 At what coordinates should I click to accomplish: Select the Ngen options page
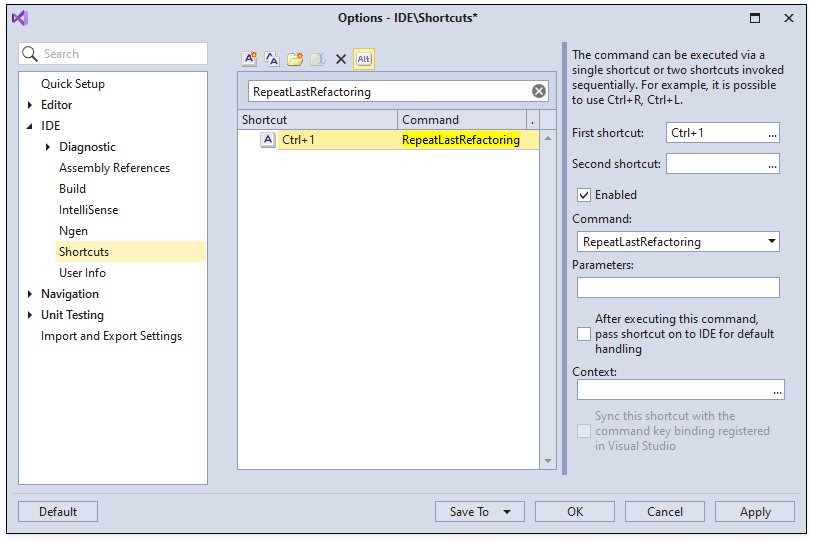tap(73, 231)
